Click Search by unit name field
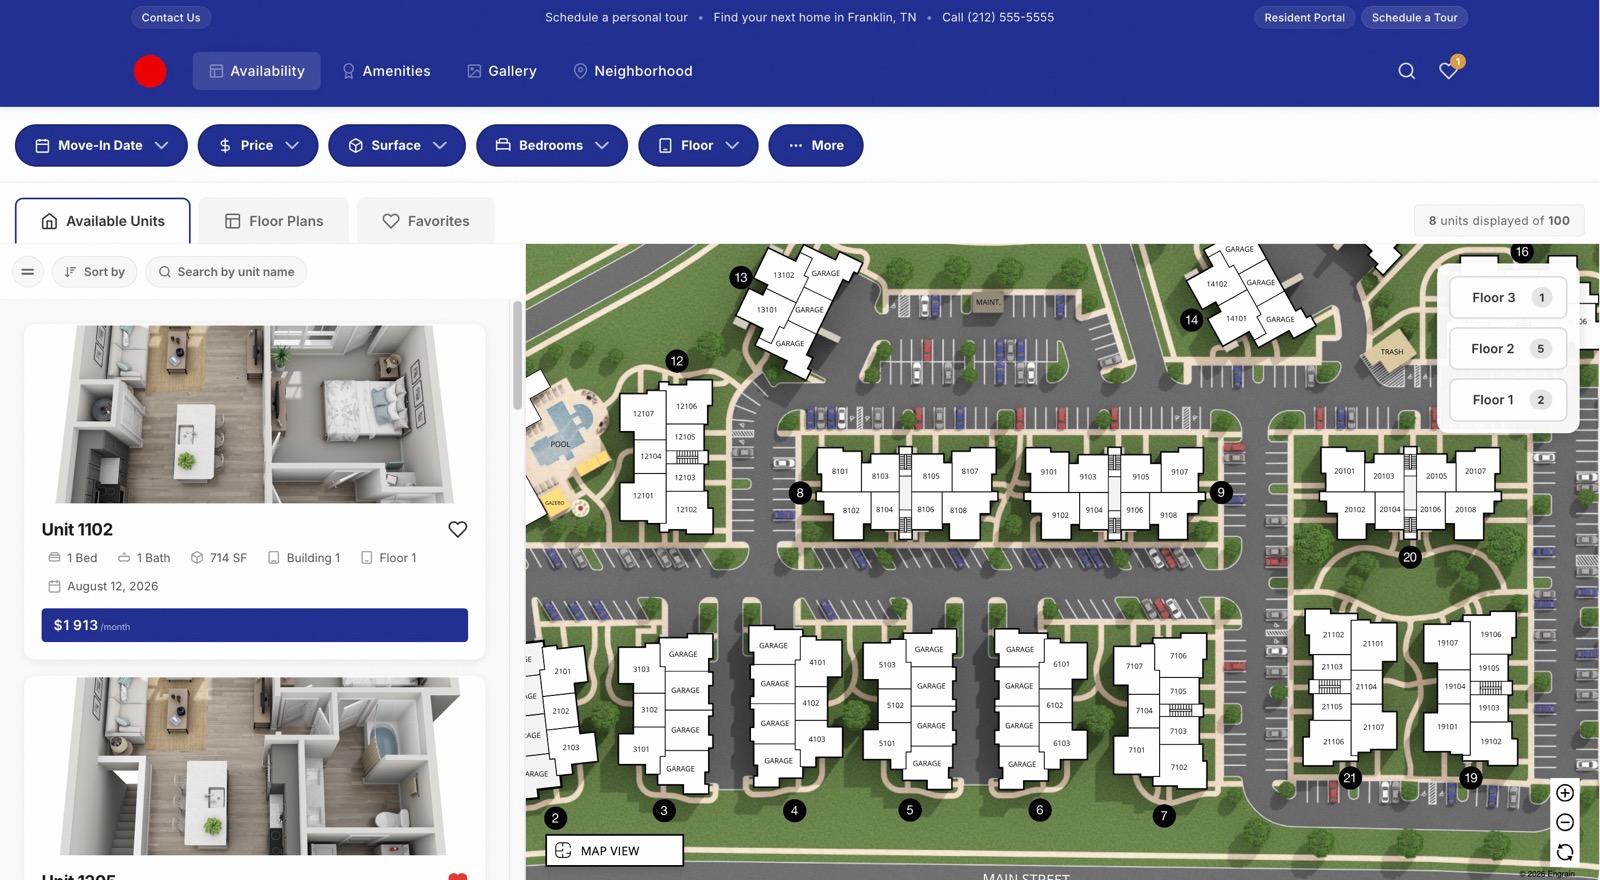Image resolution: width=1600 pixels, height=880 pixels. point(226,272)
